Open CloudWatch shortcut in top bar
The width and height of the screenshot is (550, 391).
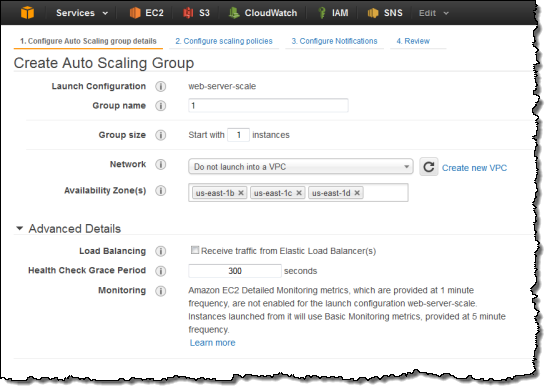point(263,13)
